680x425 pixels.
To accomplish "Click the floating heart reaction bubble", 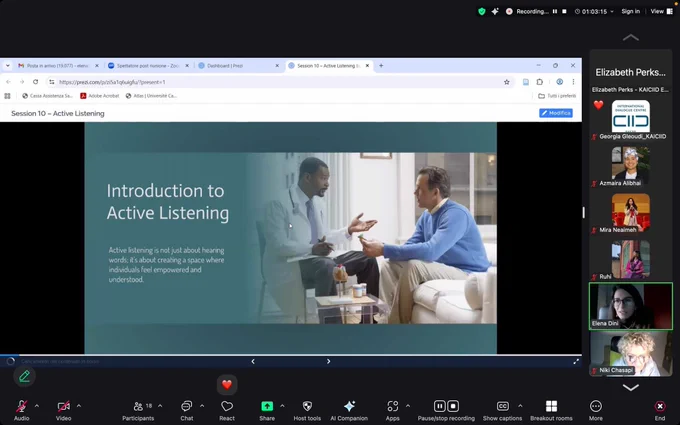I will pyautogui.click(x=227, y=385).
